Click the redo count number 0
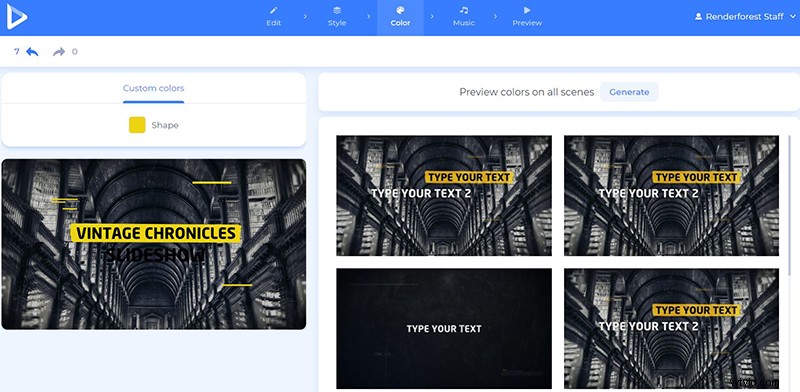This screenshot has height=392, width=800. [74, 52]
